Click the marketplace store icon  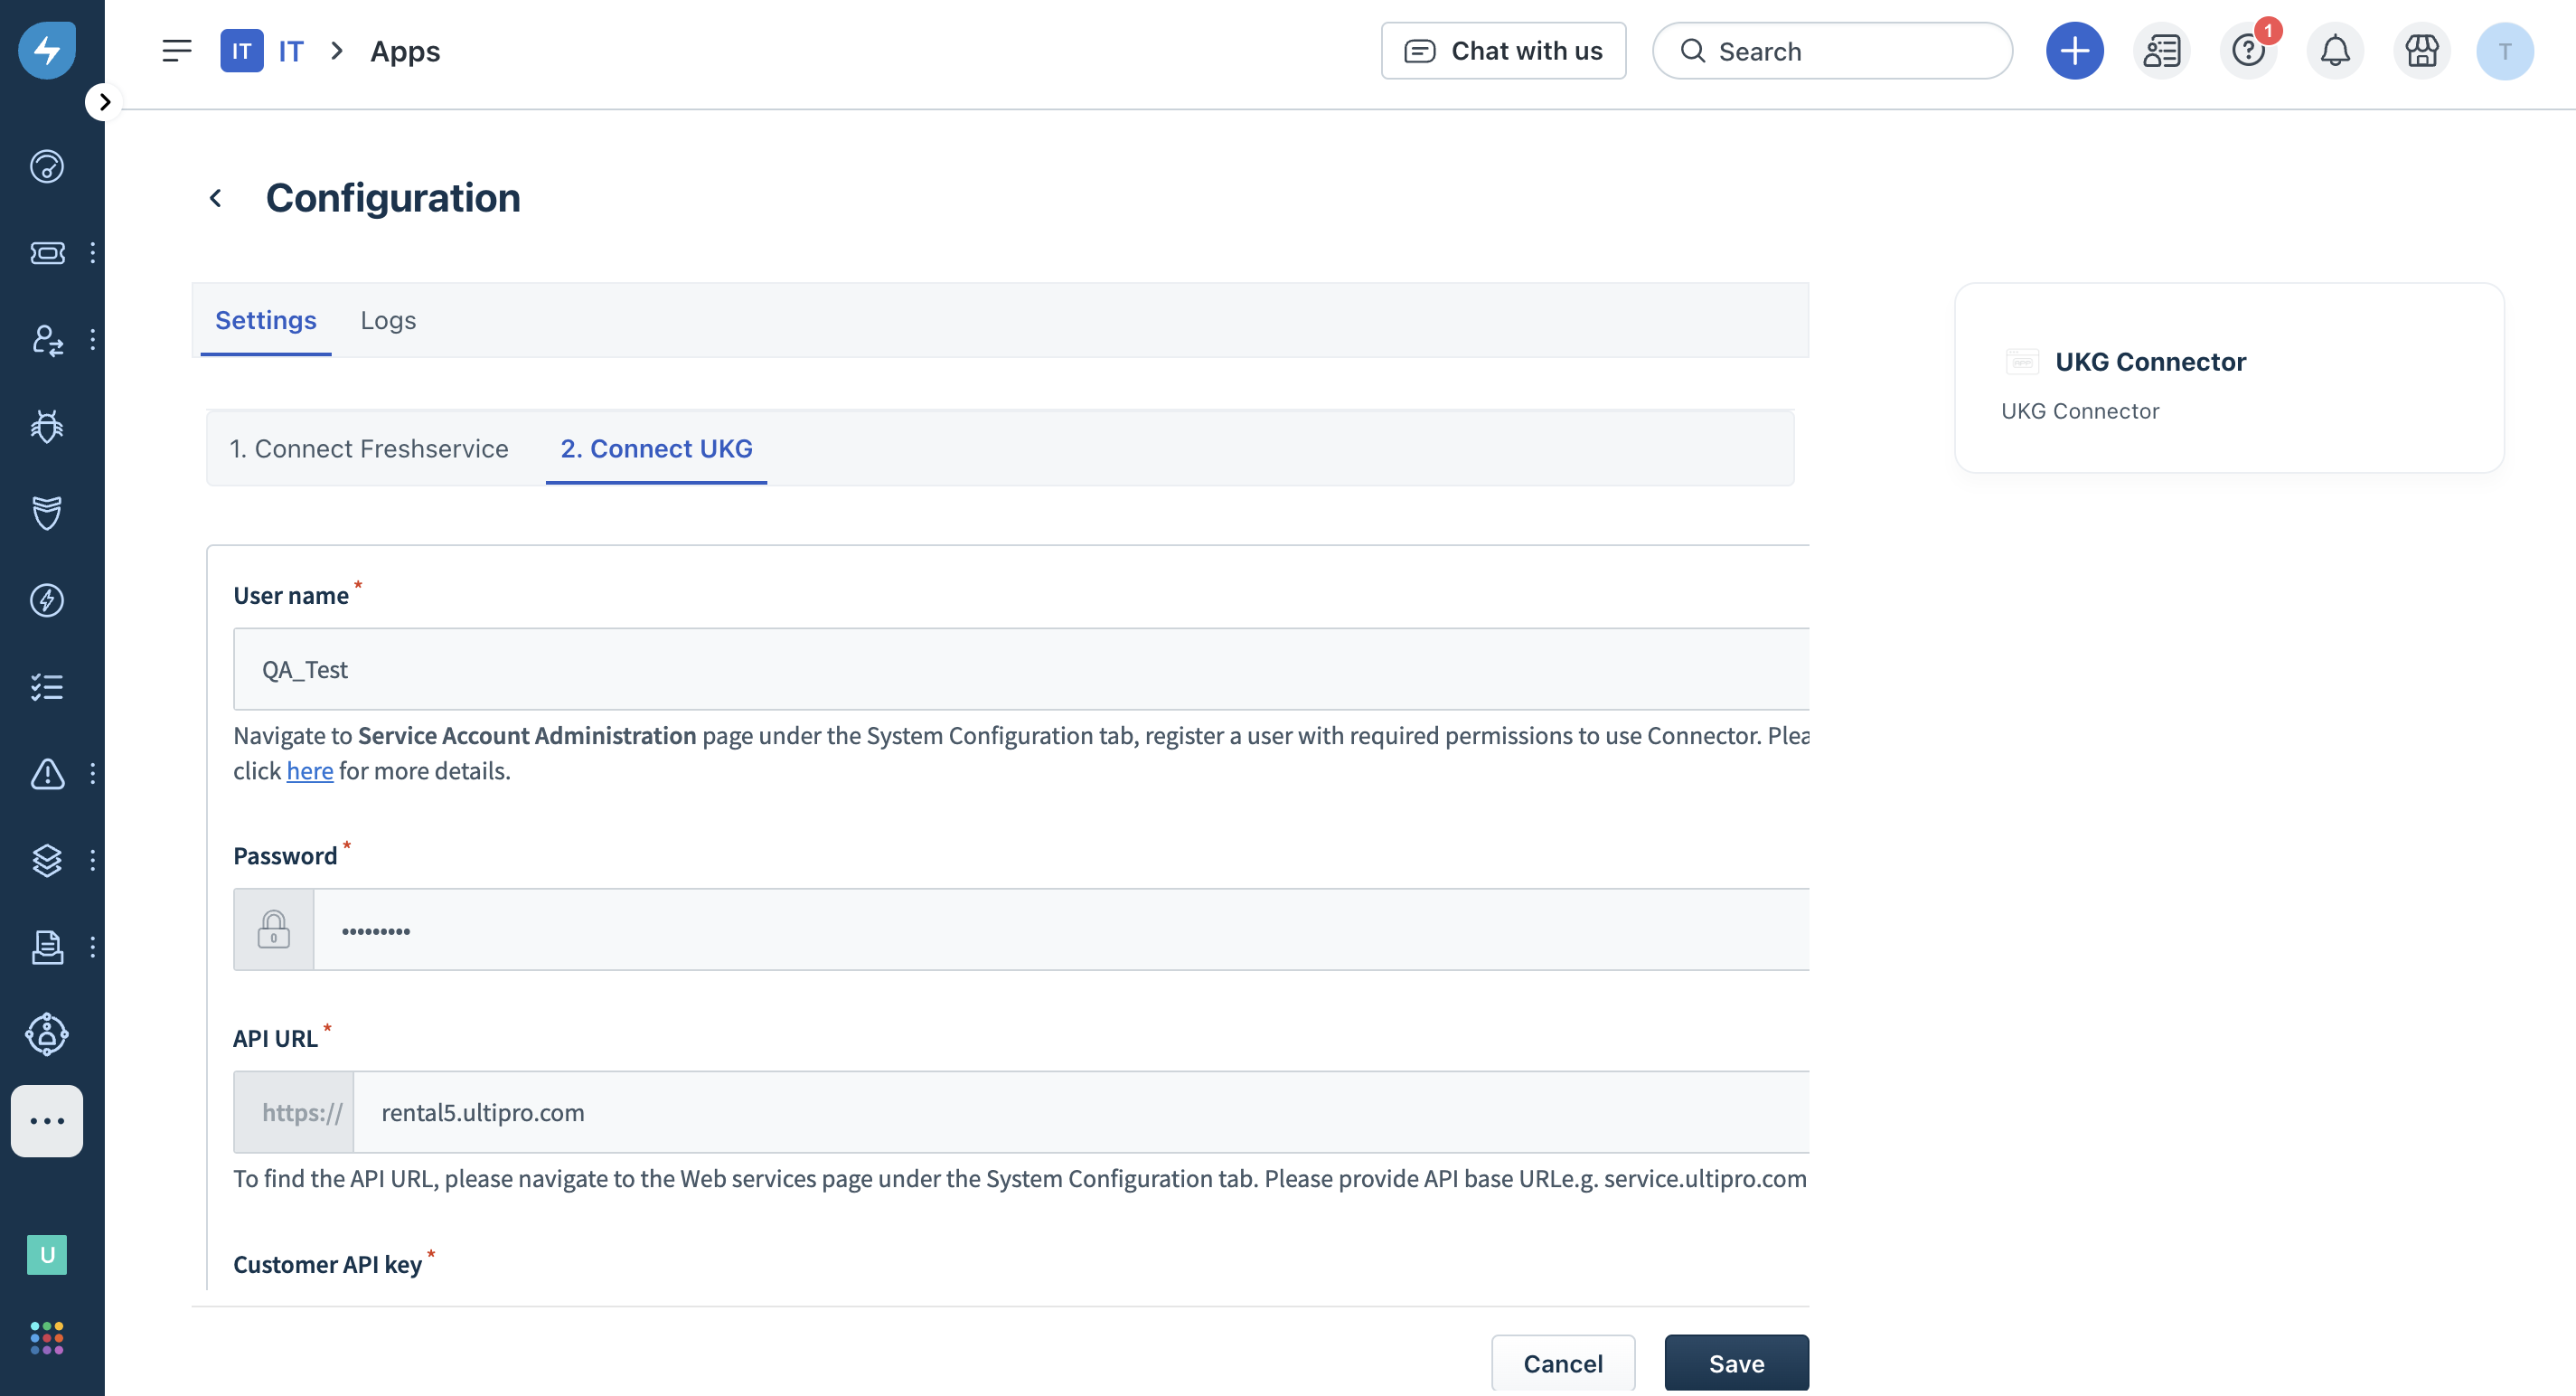pyautogui.click(x=2421, y=51)
